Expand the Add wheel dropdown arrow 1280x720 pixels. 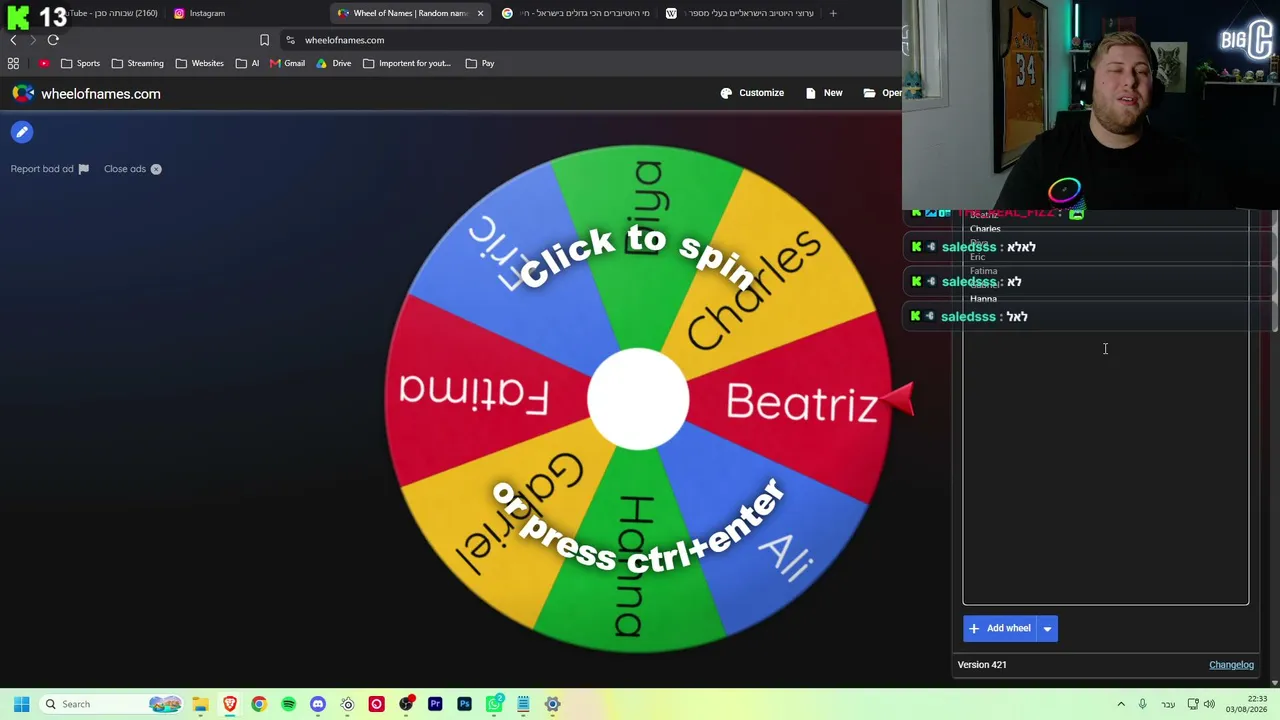coord(1047,628)
